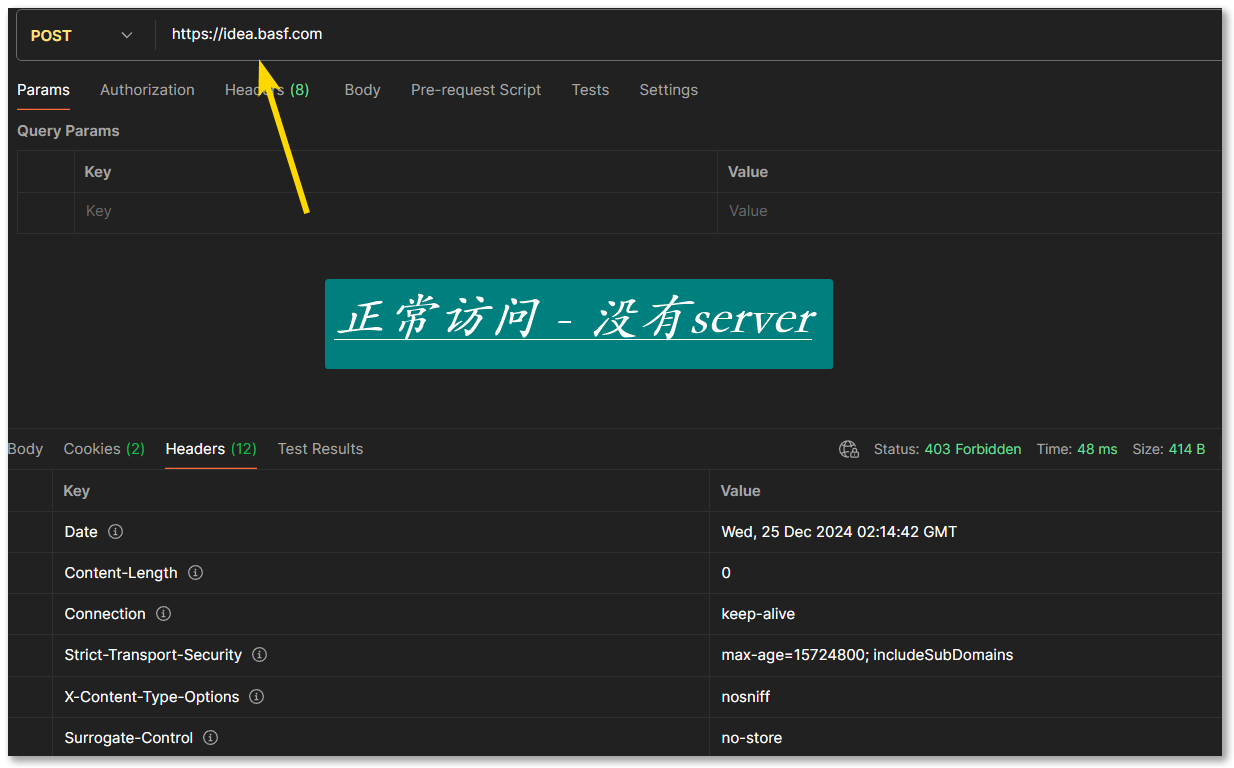Go to the Settings tab
This screenshot has height=768, width=1234.
668,90
